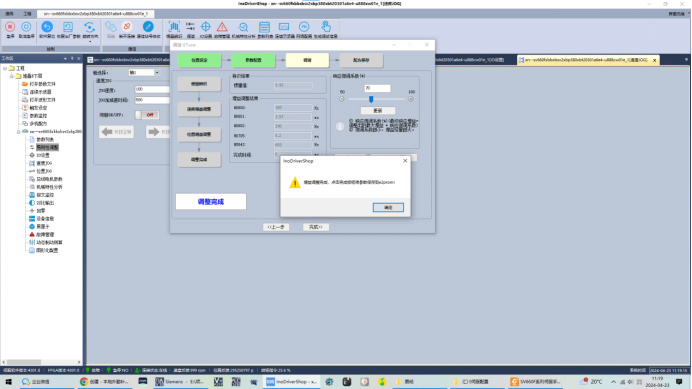The image size is (692, 389).
Task: Open the 工程 menu tab
Action: (27, 14)
